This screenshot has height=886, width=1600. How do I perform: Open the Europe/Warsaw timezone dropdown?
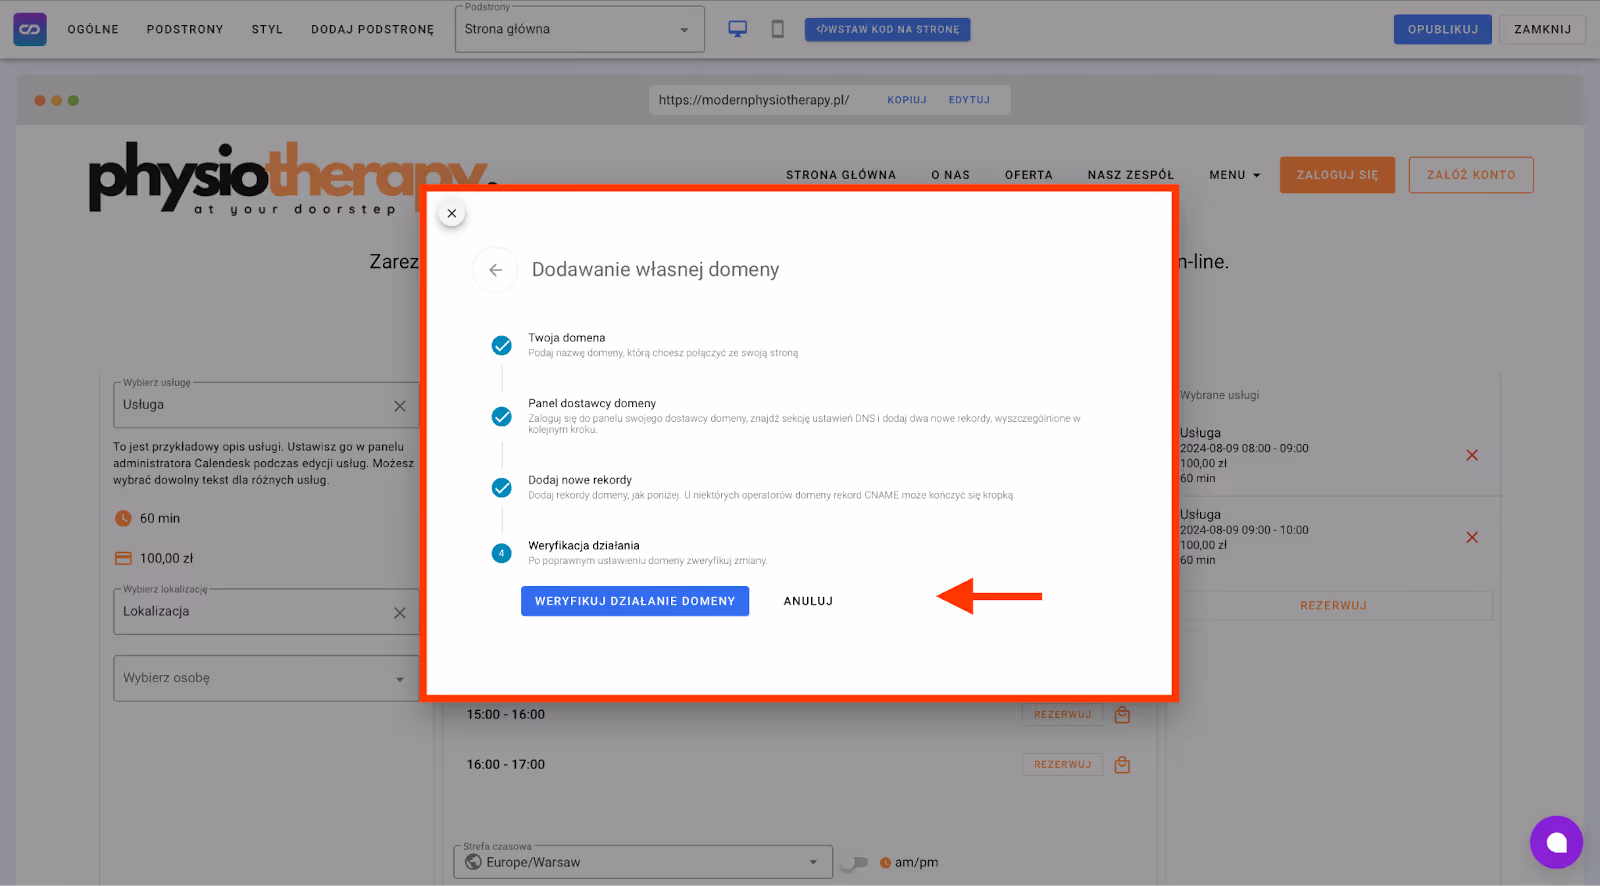[x=812, y=862]
